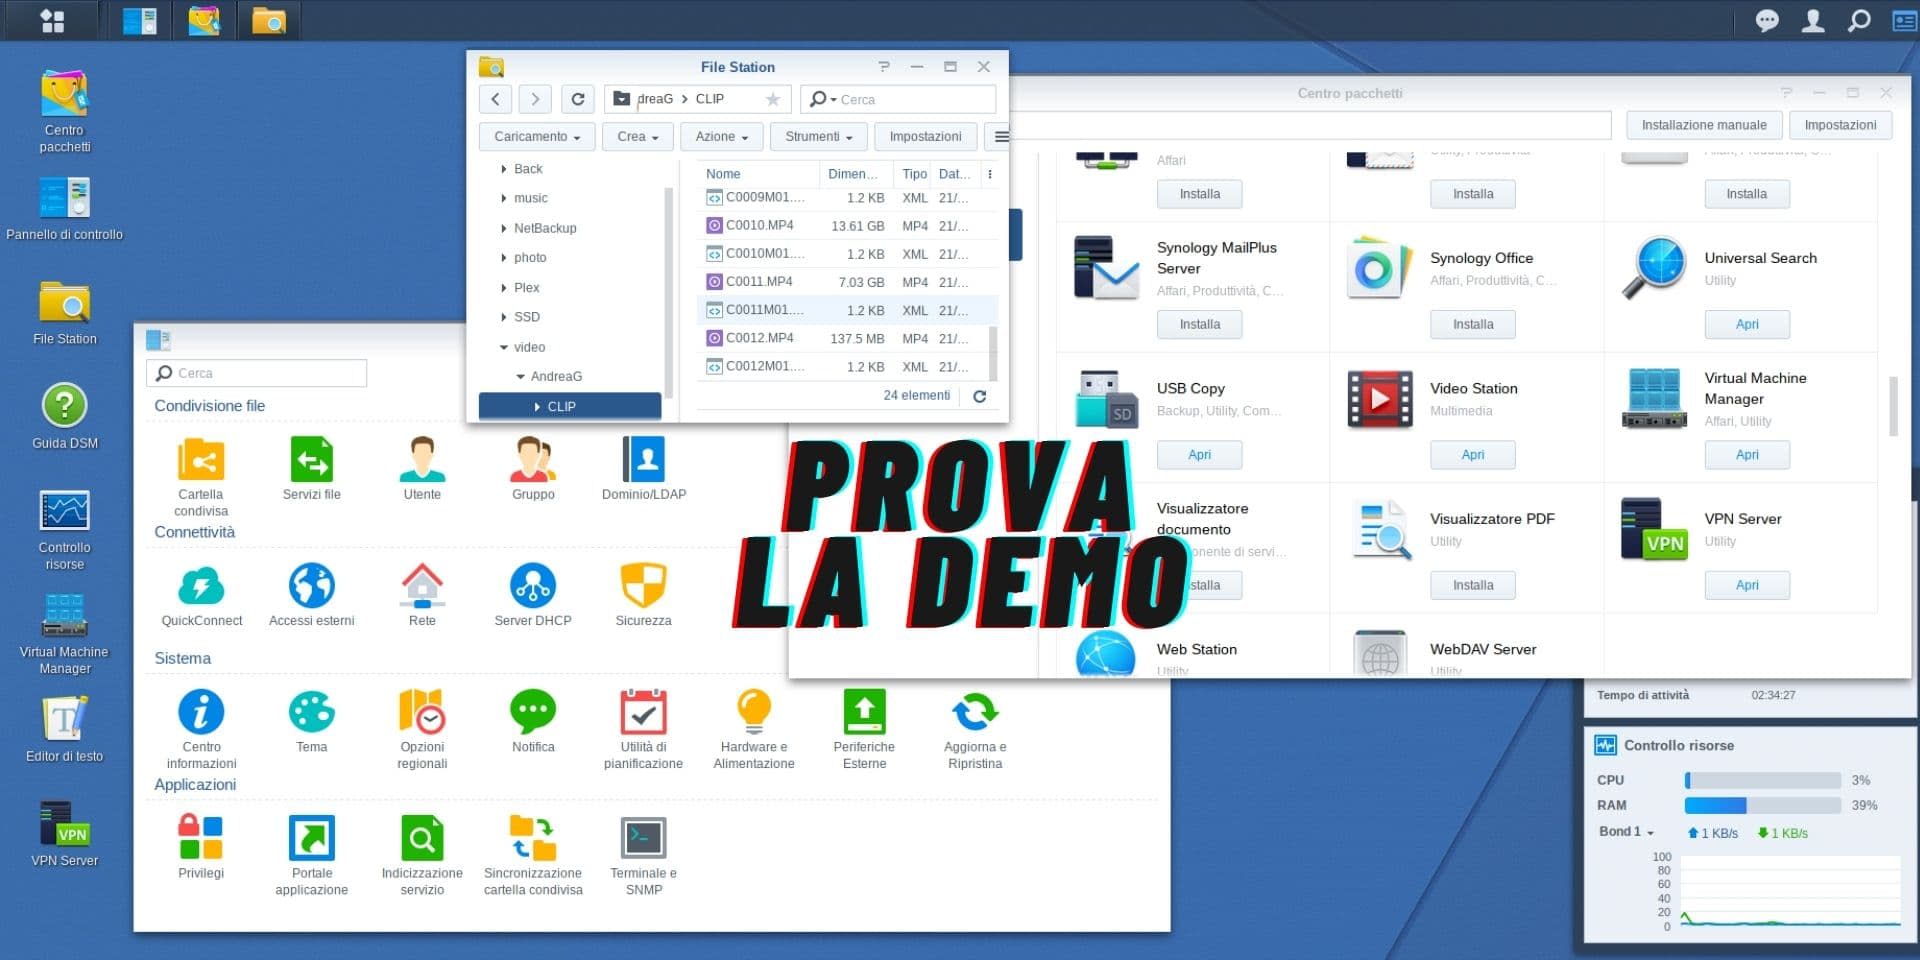Open the Tema settings icon
The width and height of the screenshot is (1920, 960).
[311, 712]
